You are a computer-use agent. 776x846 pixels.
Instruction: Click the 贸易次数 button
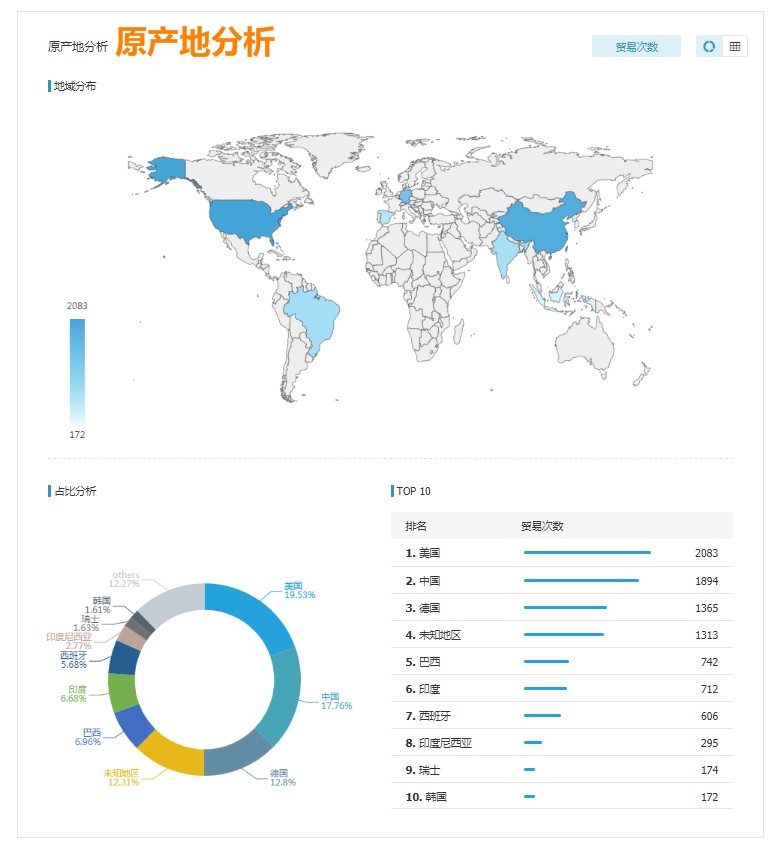[x=636, y=46]
